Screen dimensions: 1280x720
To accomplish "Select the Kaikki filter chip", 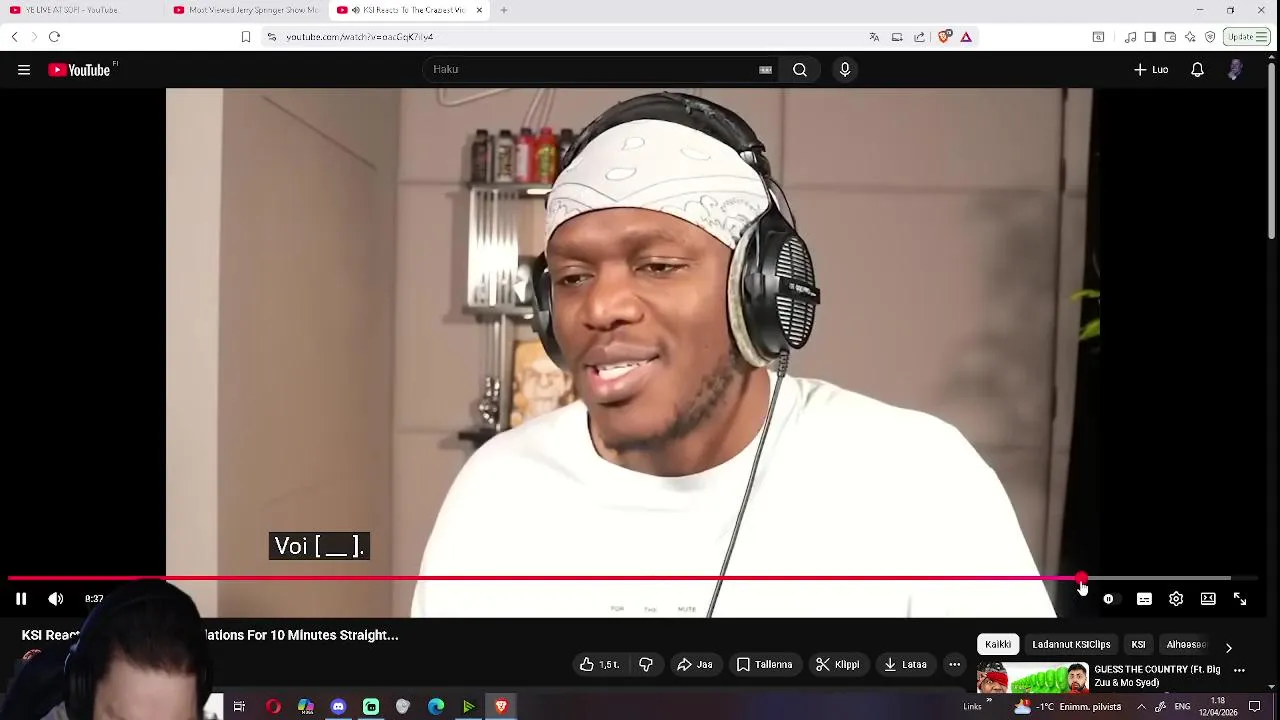I will point(998,645).
